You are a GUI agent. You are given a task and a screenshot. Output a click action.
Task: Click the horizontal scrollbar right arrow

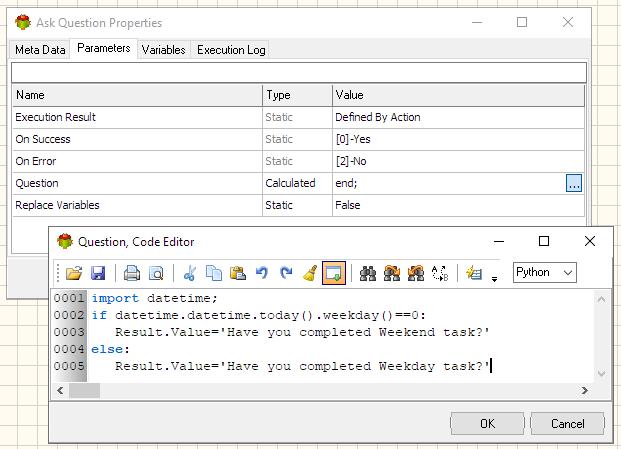click(x=585, y=391)
